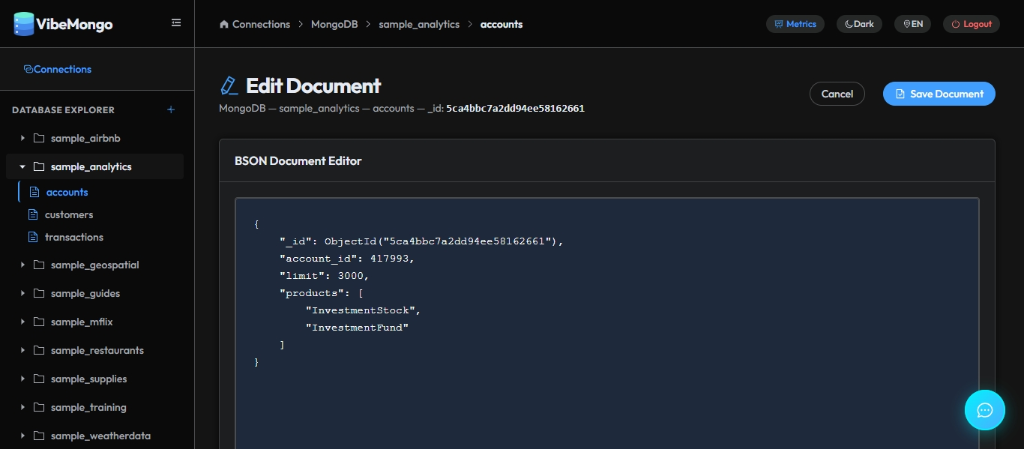Click accounts in the breadcrumb
Image resolution: width=1024 pixels, height=449 pixels.
click(x=502, y=24)
